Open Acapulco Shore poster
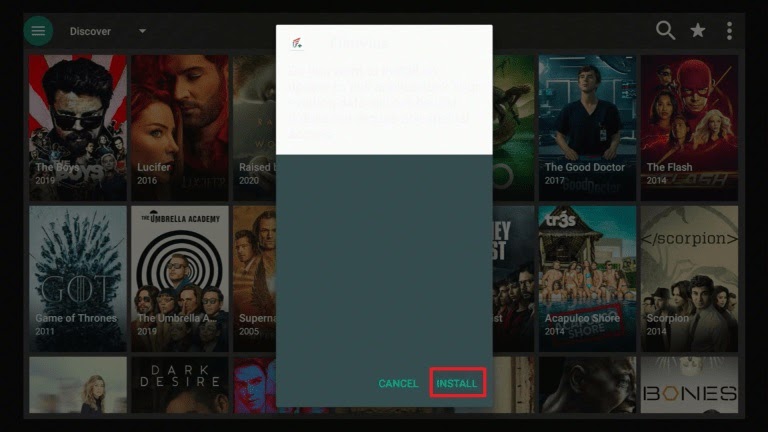 point(587,278)
